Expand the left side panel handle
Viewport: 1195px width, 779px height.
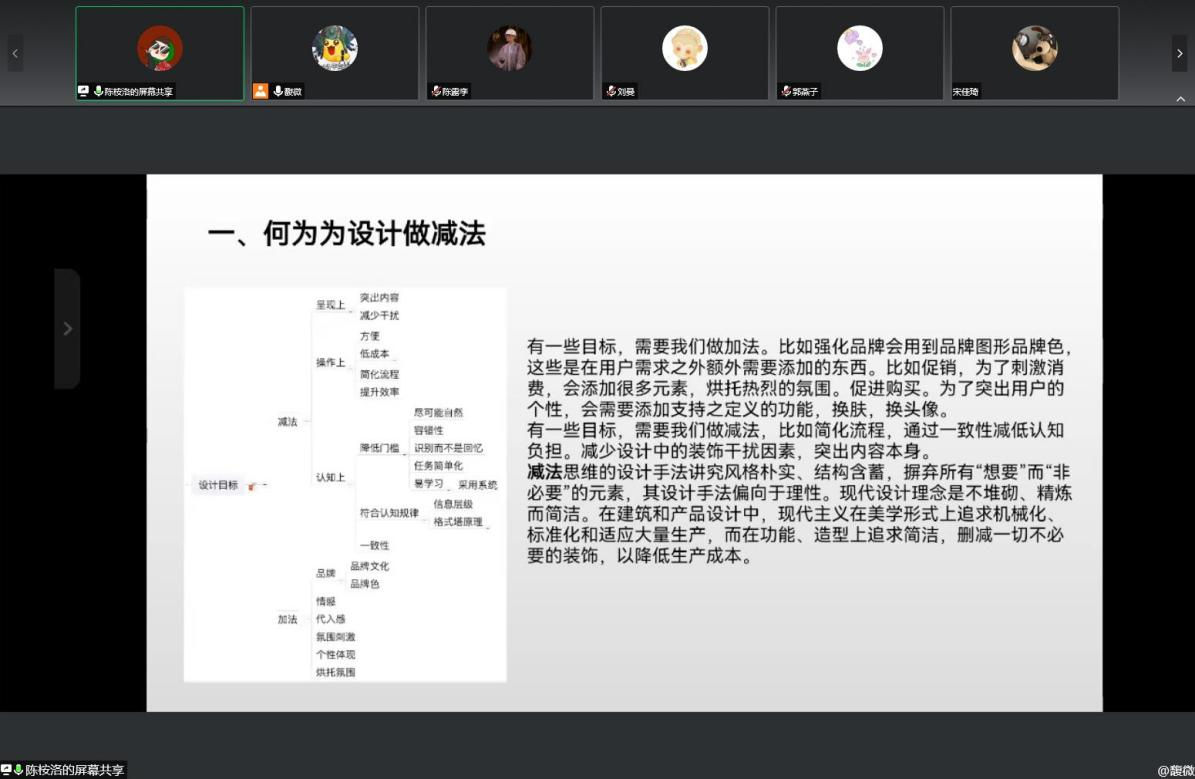[x=67, y=328]
